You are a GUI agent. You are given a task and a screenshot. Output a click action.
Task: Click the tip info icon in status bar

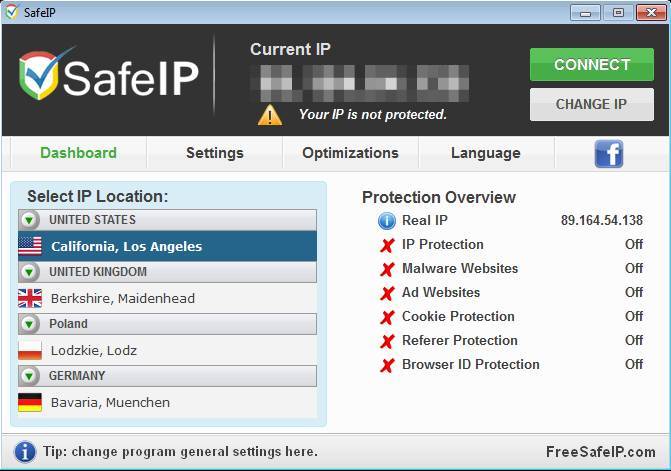(x=25, y=452)
